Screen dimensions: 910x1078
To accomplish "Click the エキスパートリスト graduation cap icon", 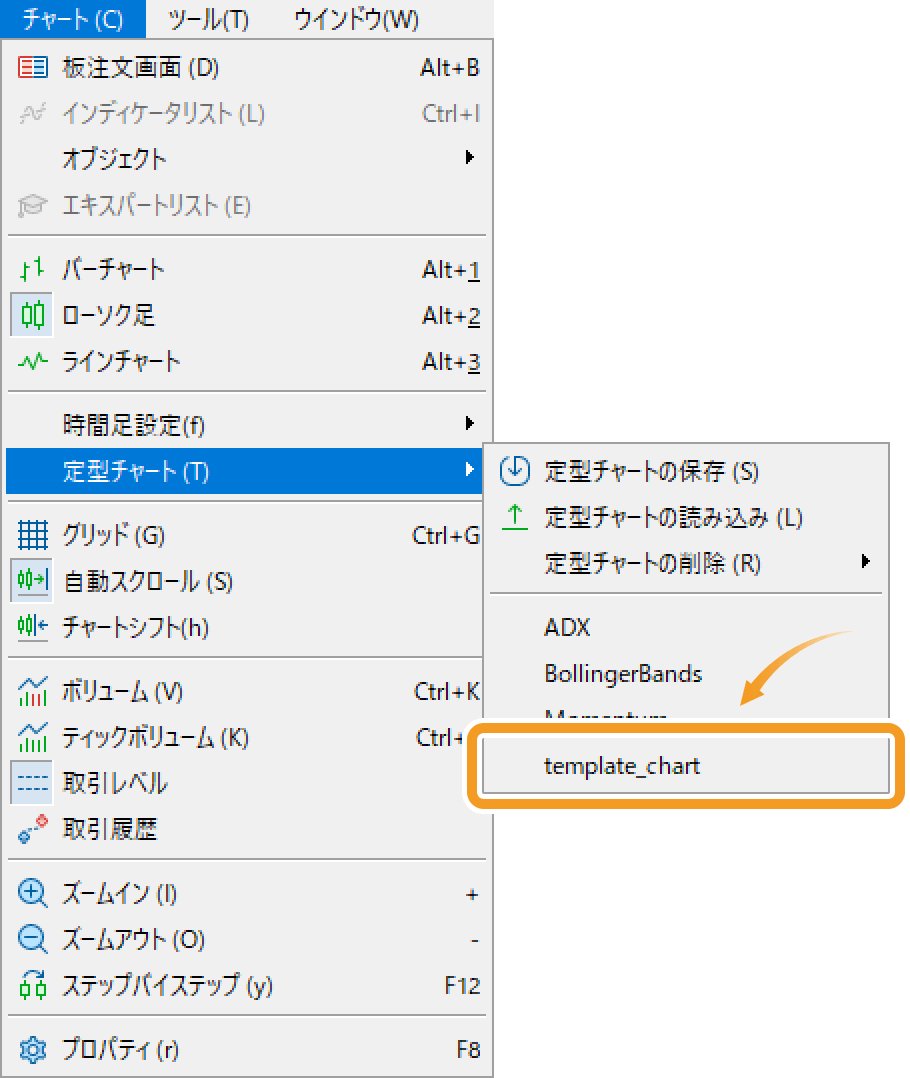I will 32,205.
